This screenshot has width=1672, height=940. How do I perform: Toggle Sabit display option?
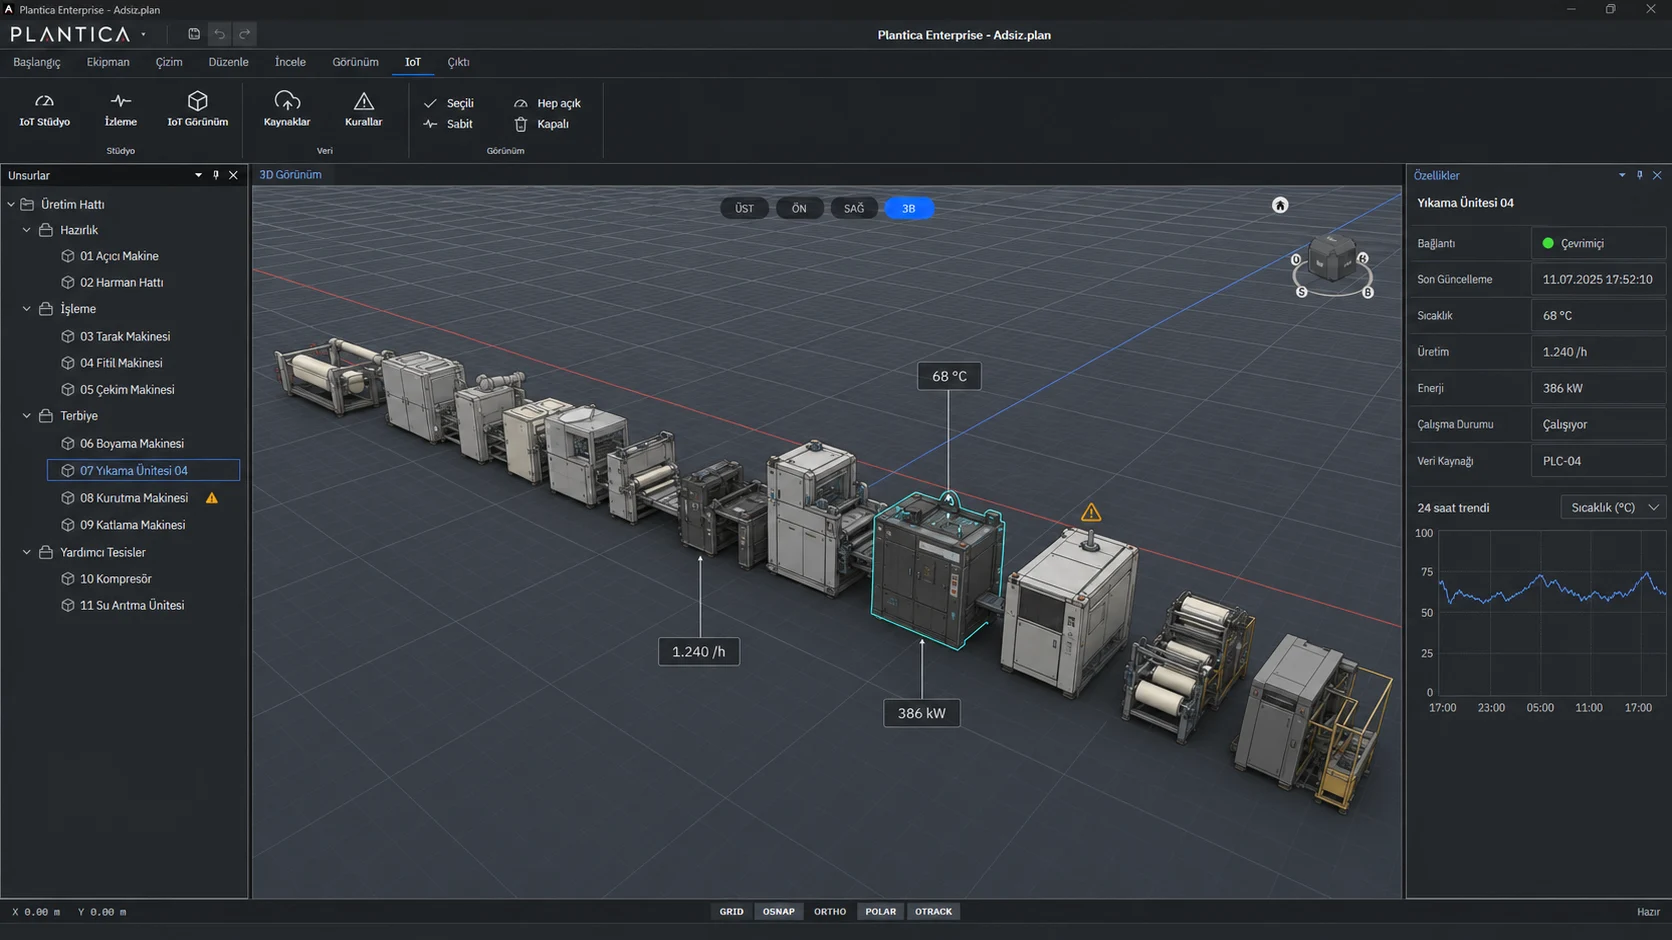(448, 124)
